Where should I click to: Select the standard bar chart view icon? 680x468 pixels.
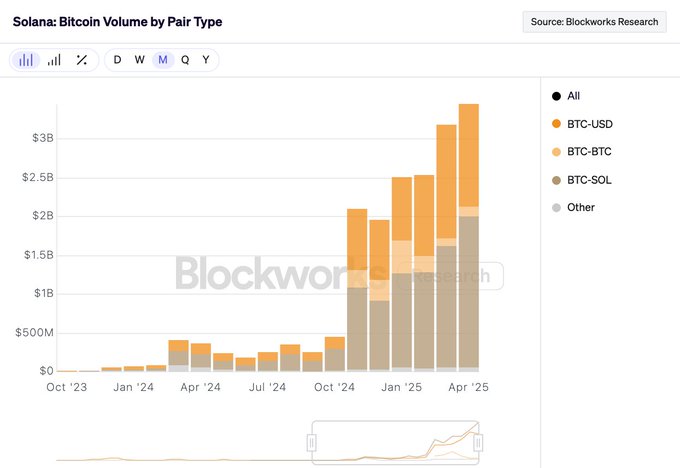[26, 60]
